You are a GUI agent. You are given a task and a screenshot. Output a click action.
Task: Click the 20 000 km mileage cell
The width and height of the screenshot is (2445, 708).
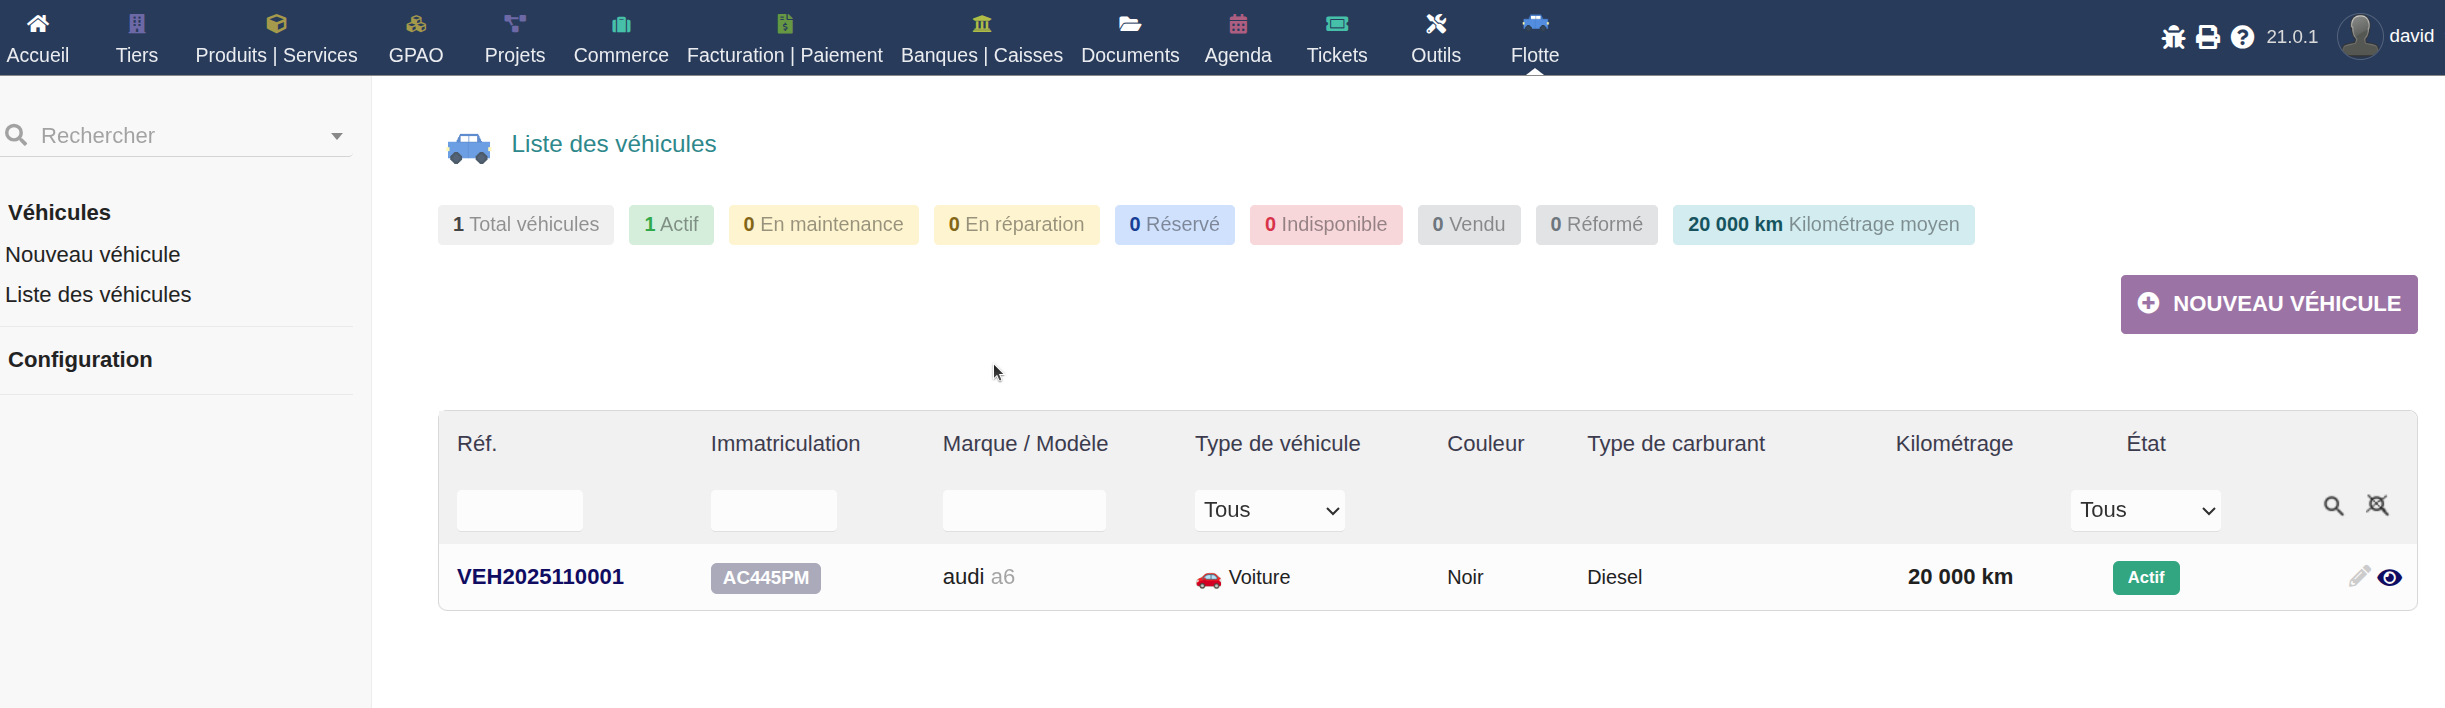pos(1960,577)
